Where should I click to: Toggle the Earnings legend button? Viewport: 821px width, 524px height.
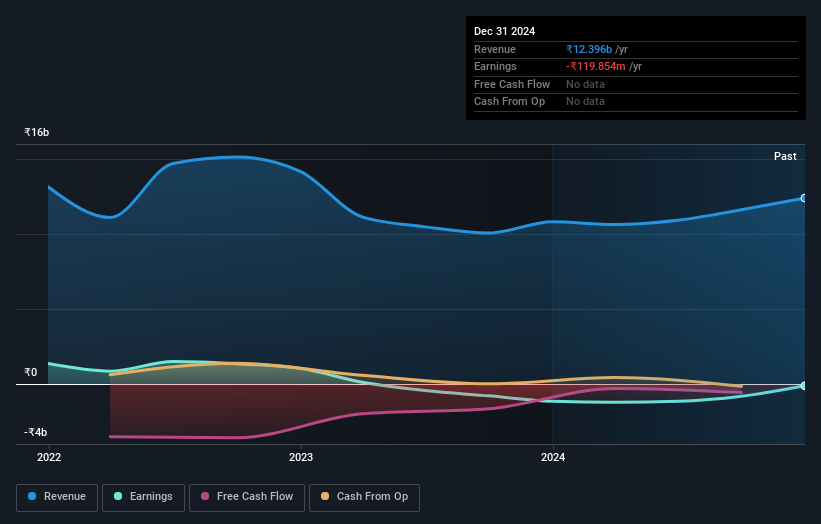click(x=143, y=497)
